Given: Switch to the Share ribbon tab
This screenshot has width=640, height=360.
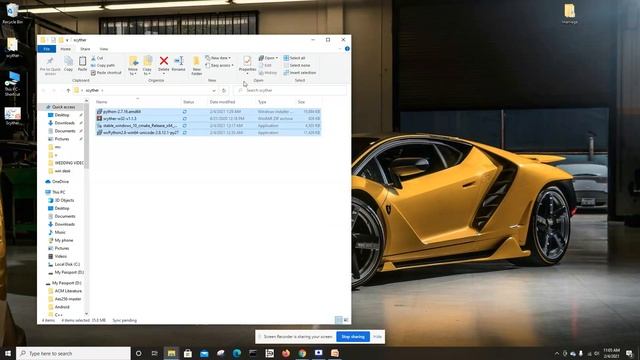Looking at the screenshot, I should [x=85, y=49].
